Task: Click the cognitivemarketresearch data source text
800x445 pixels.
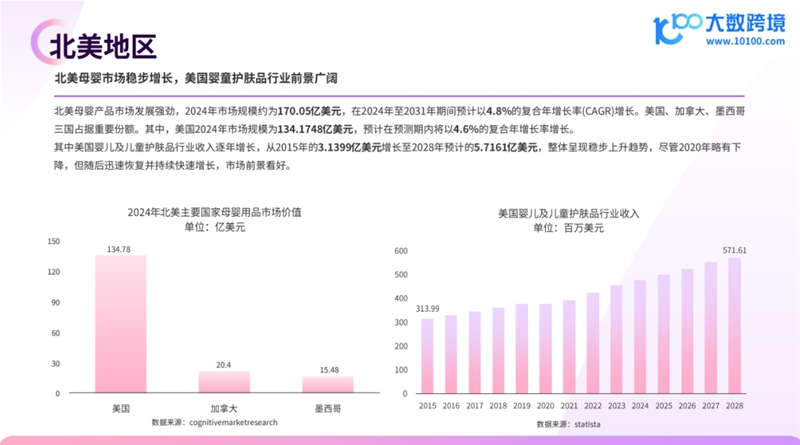Action: click(x=214, y=423)
